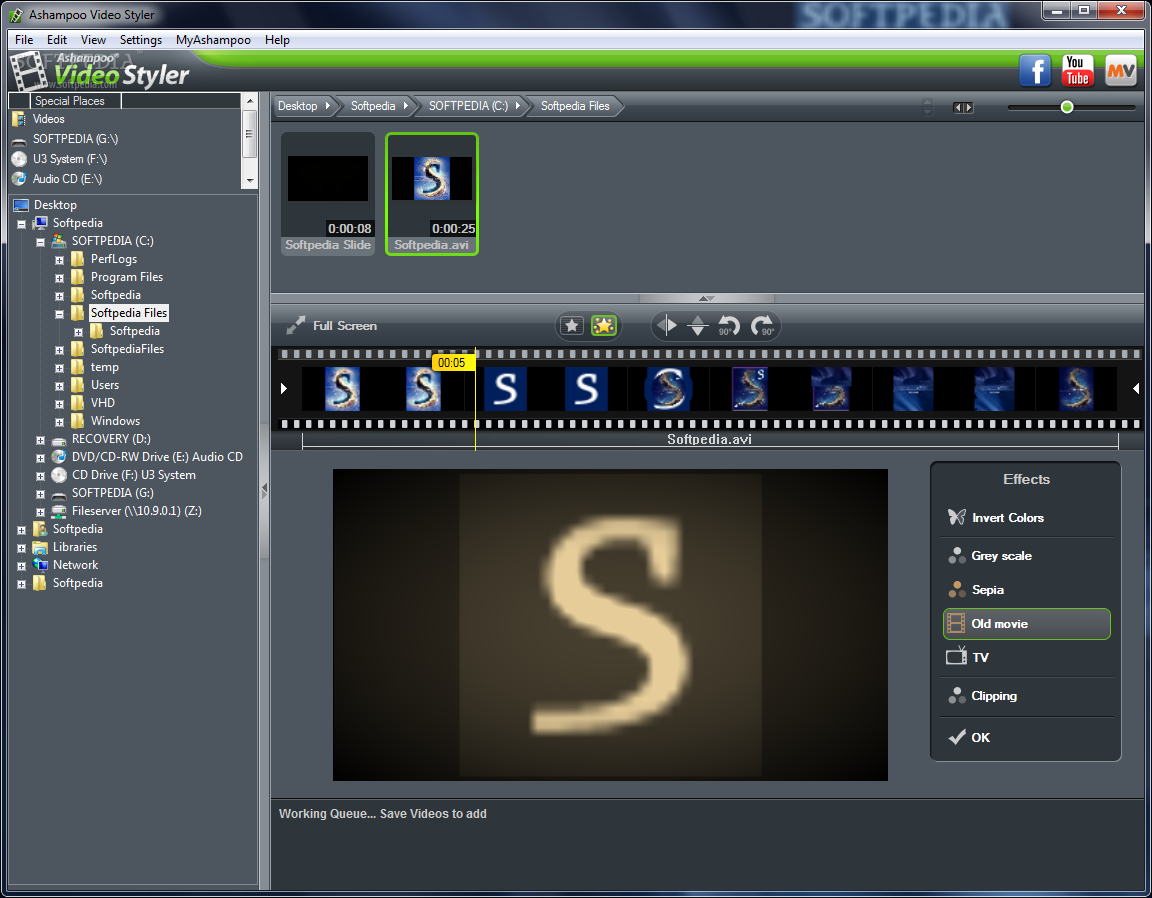The height and width of the screenshot is (898, 1152).
Task: Adjust the thumbnail size slider
Action: [1067, 107]
